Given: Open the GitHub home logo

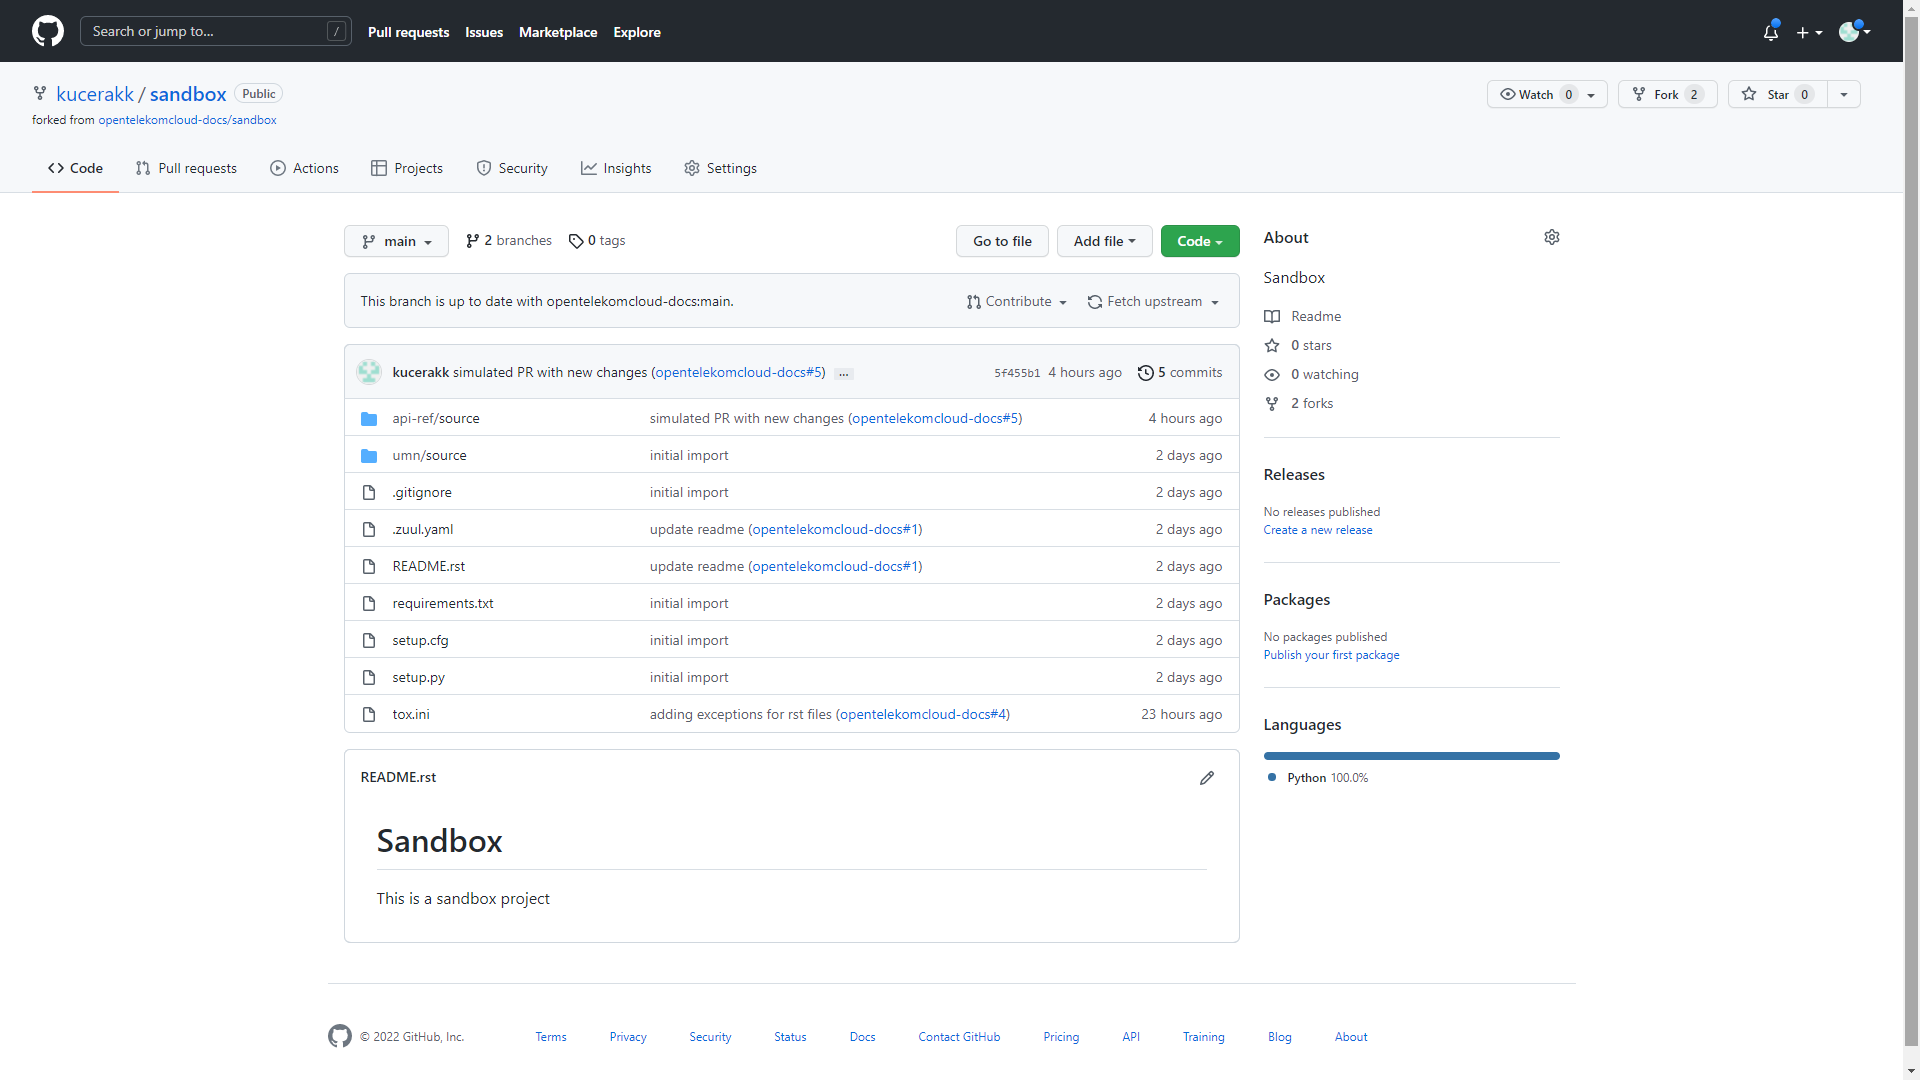Looking at the screenshot, I should [x=48, y=31].
